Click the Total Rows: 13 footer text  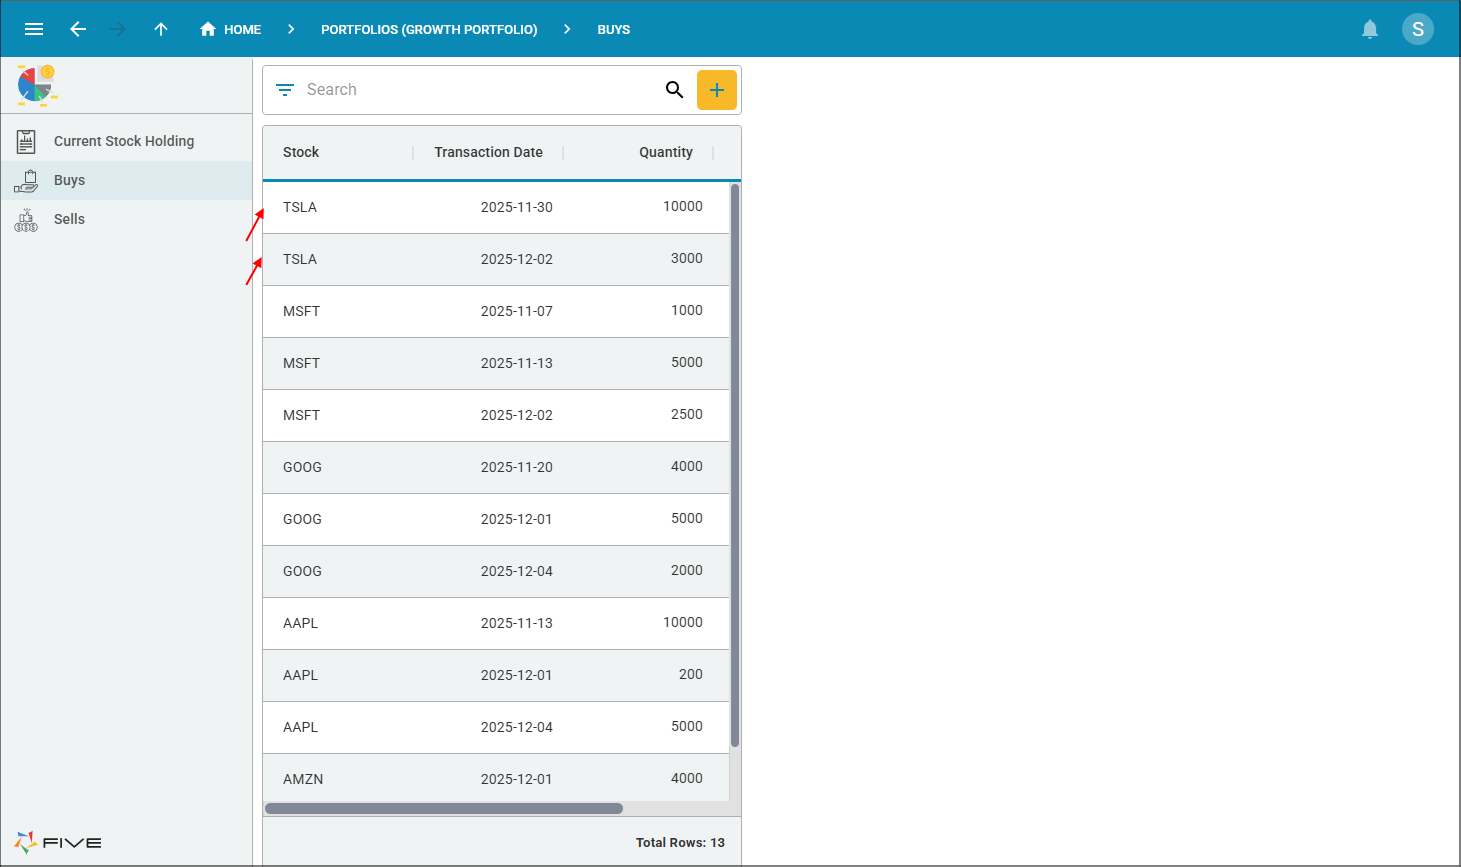[x=680, y=842]
